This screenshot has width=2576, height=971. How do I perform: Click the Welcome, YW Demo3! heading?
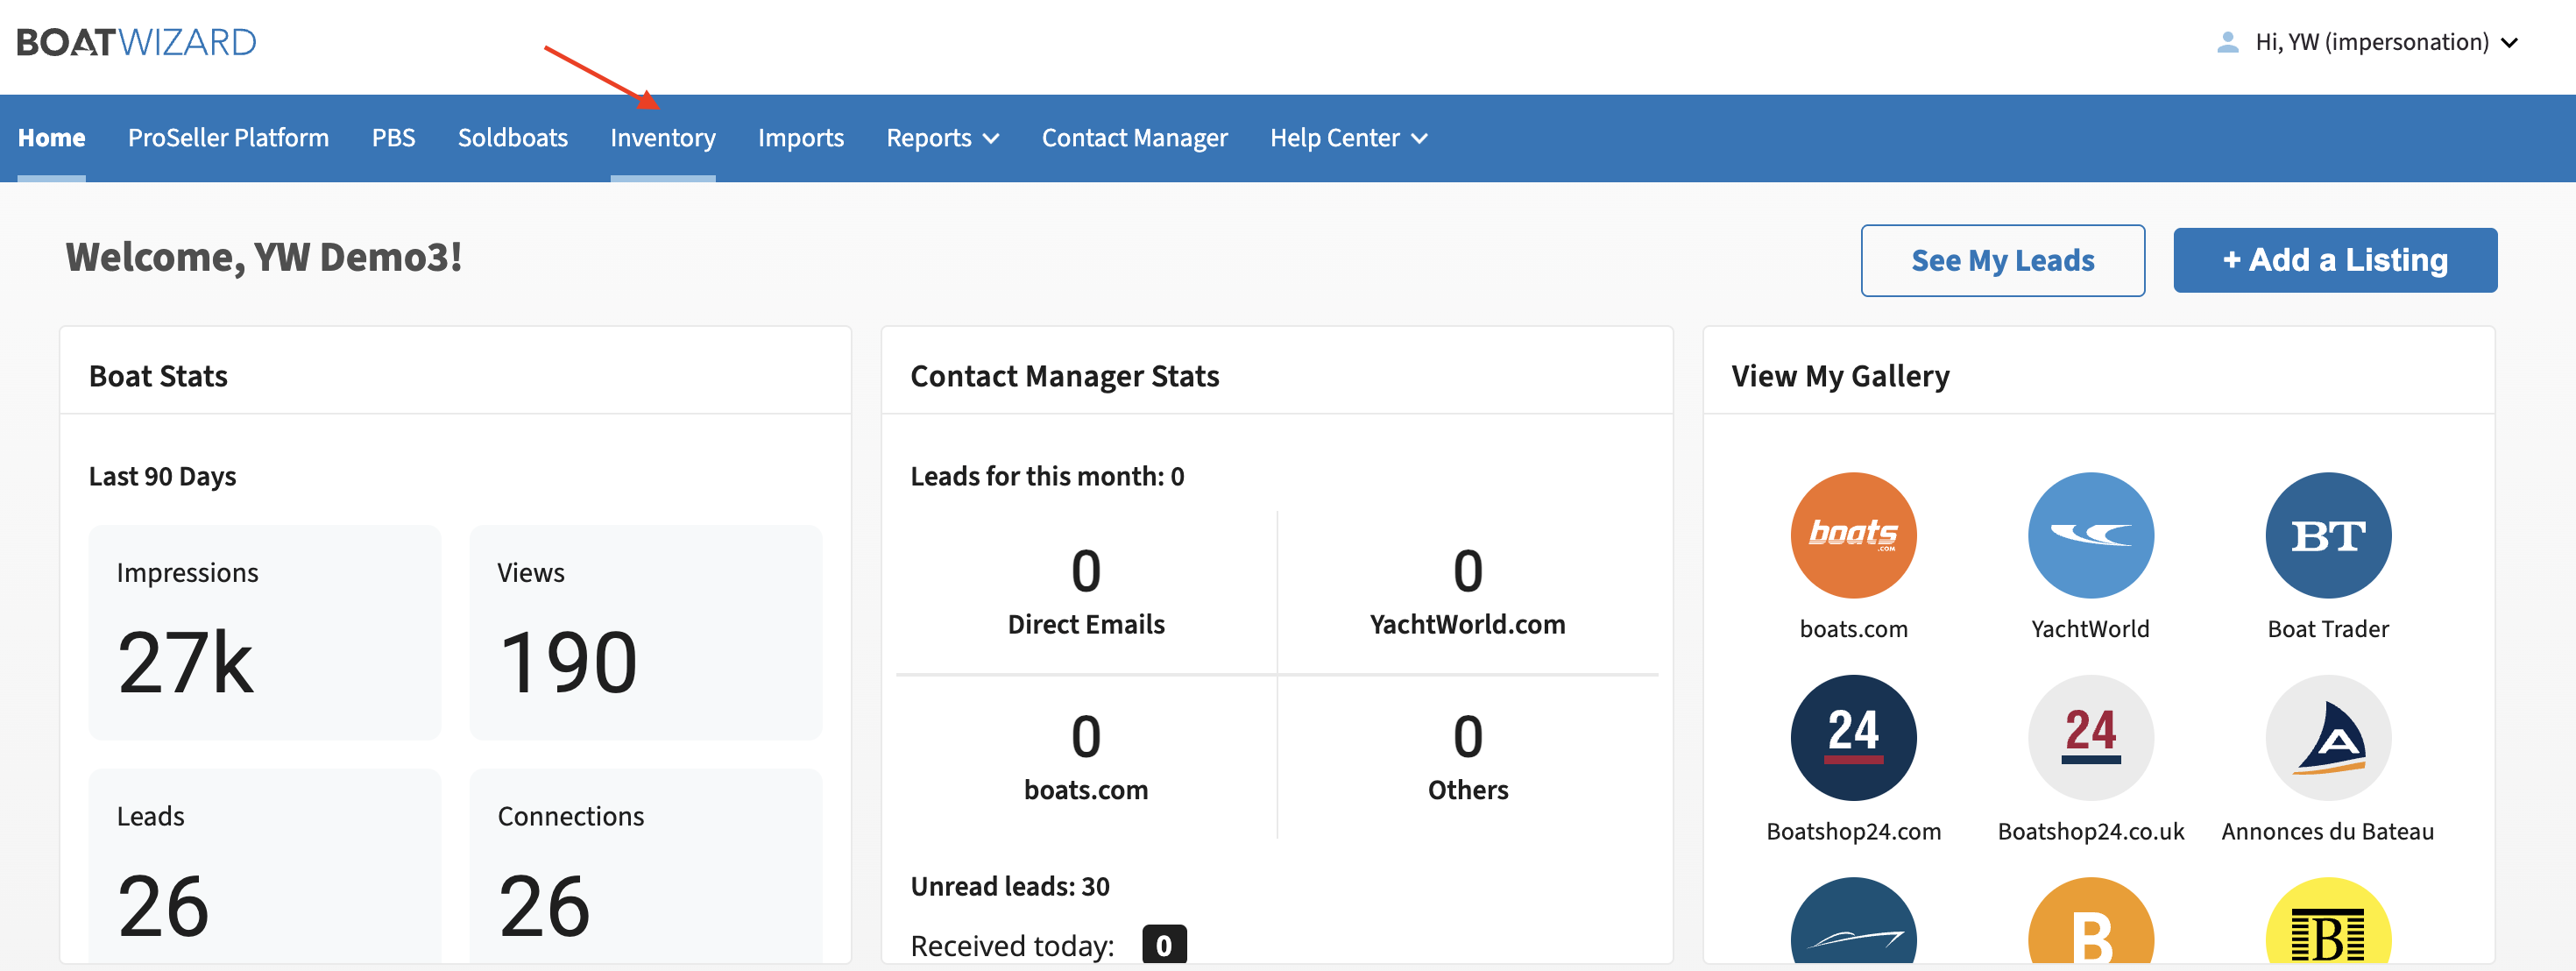point(263,257)
